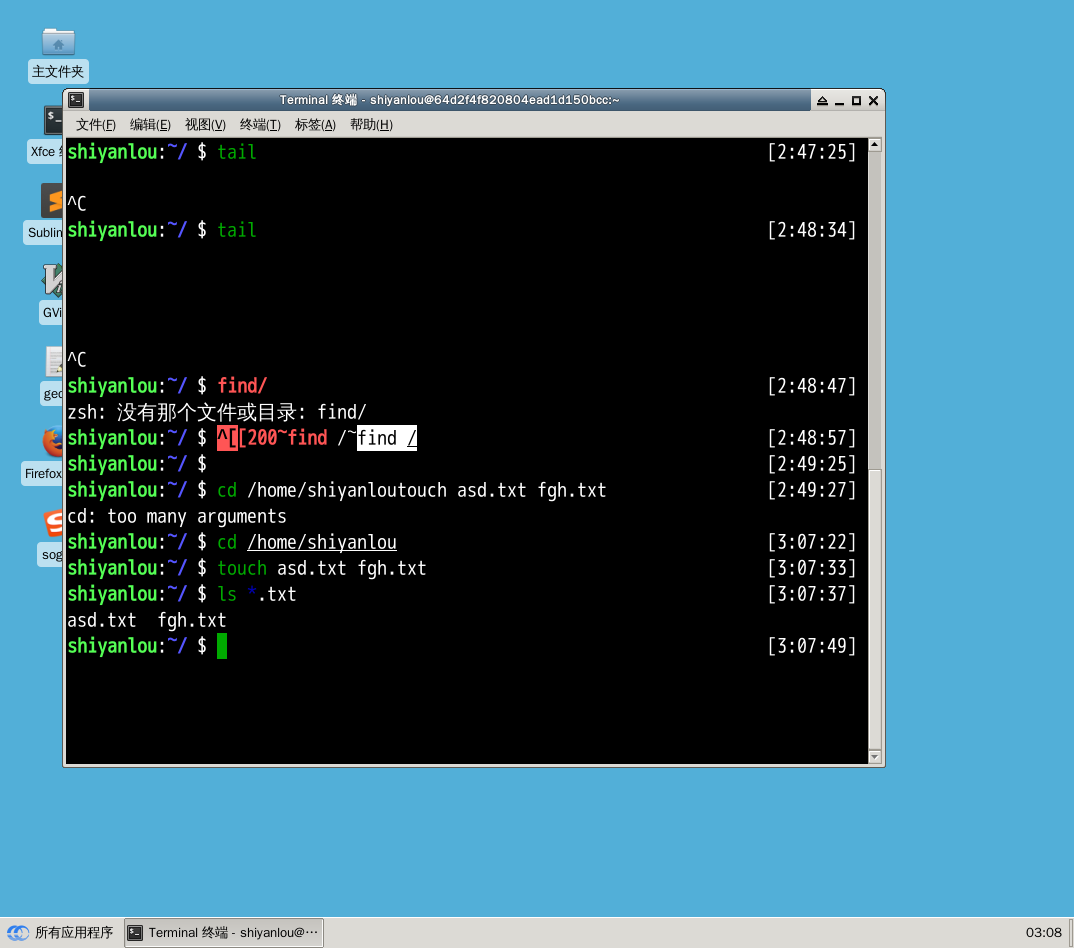Close the Terminal window
The image size is (1074, 948).
point(873,101)
